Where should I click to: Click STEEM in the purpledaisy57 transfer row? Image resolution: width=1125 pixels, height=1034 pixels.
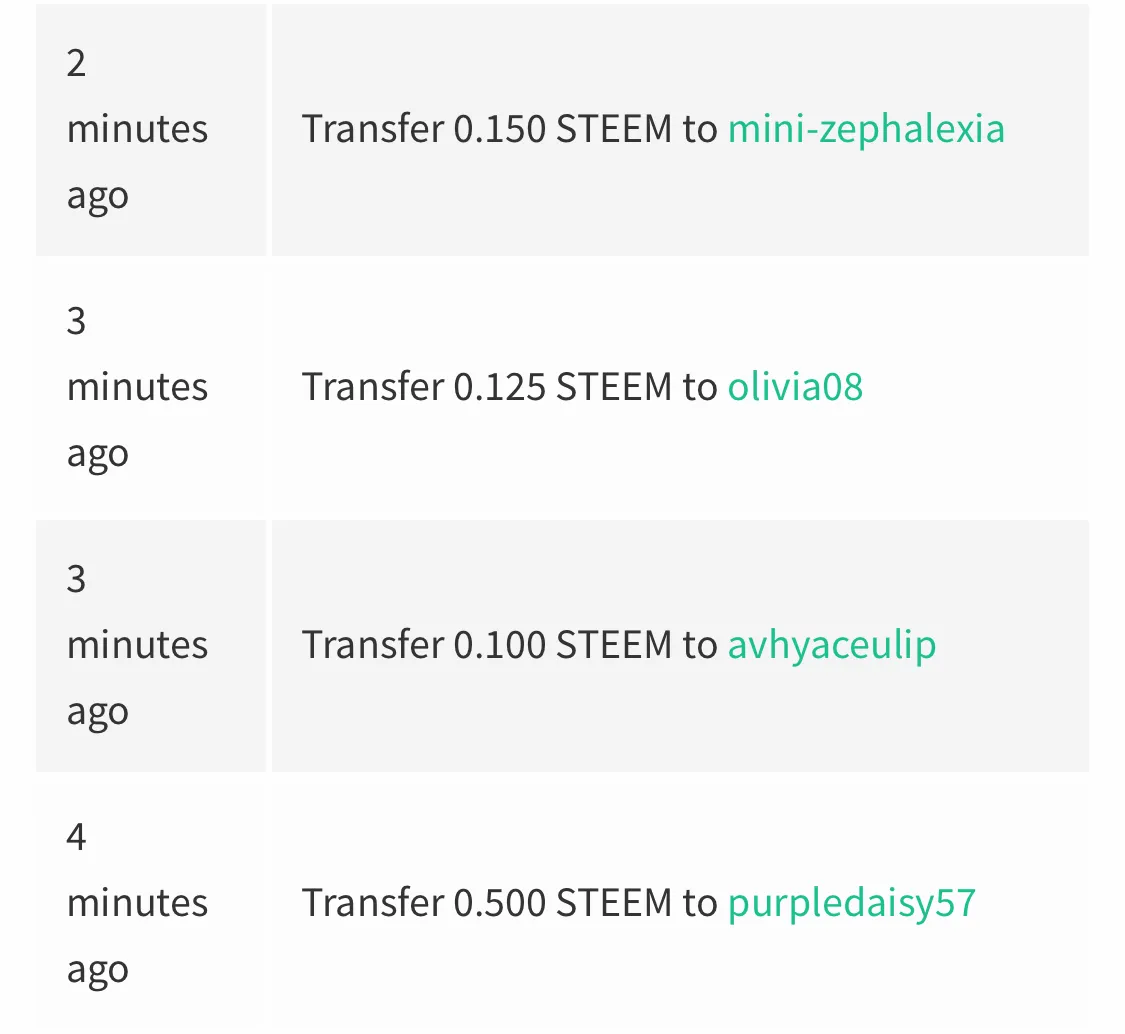coord(614,903)
